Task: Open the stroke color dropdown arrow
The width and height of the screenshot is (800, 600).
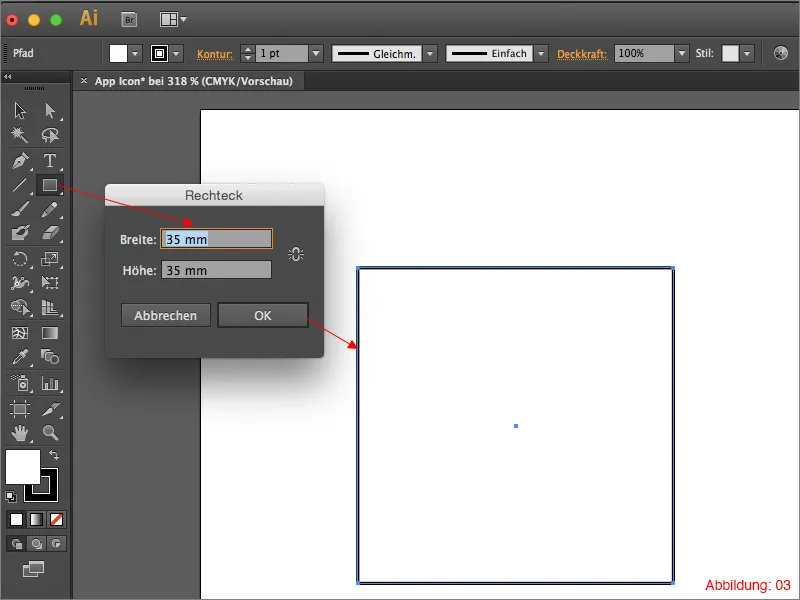Action: [x=176, y=53]
